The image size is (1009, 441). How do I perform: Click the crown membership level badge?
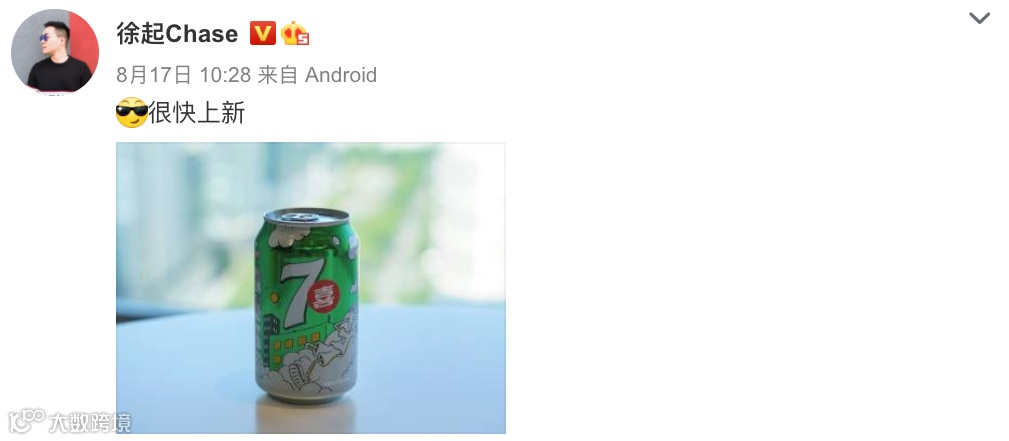click(x=295, y=33)
